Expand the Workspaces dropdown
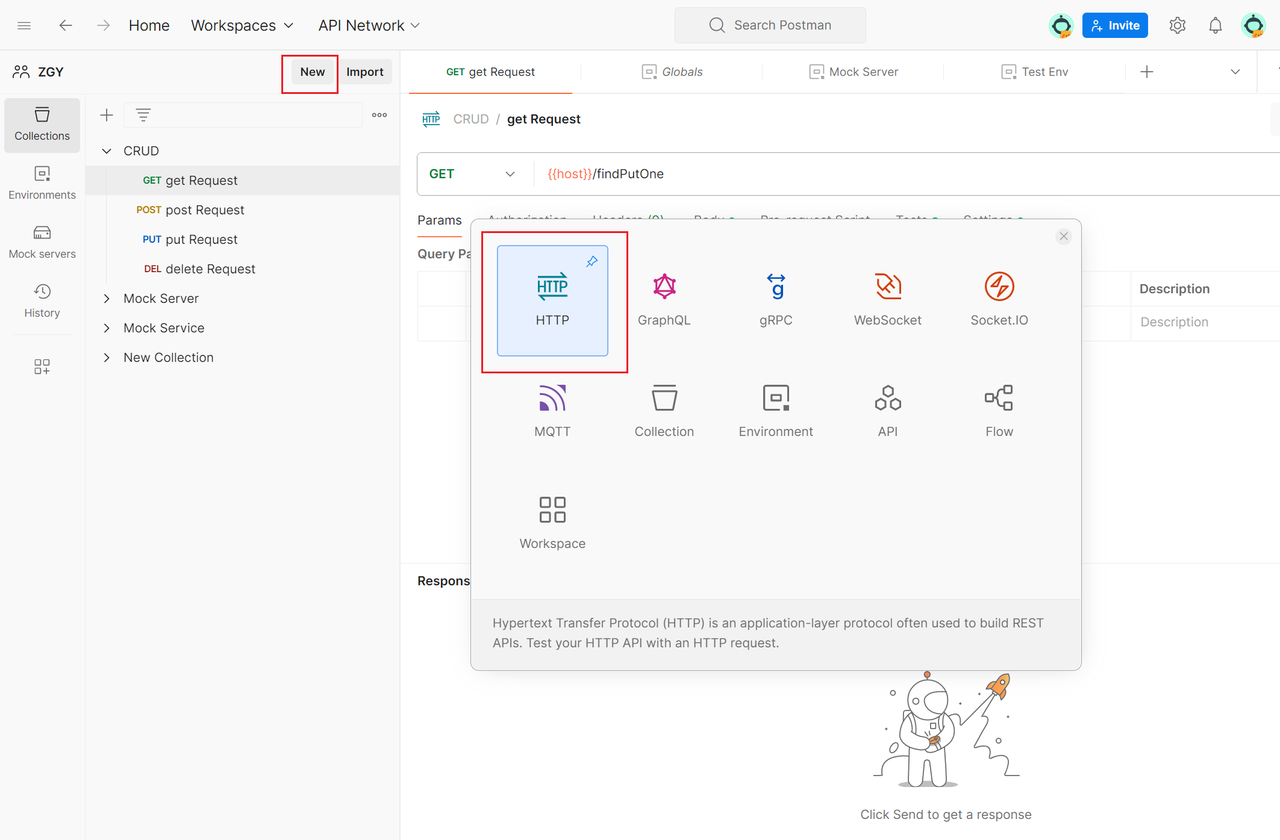 pos(242,25)
